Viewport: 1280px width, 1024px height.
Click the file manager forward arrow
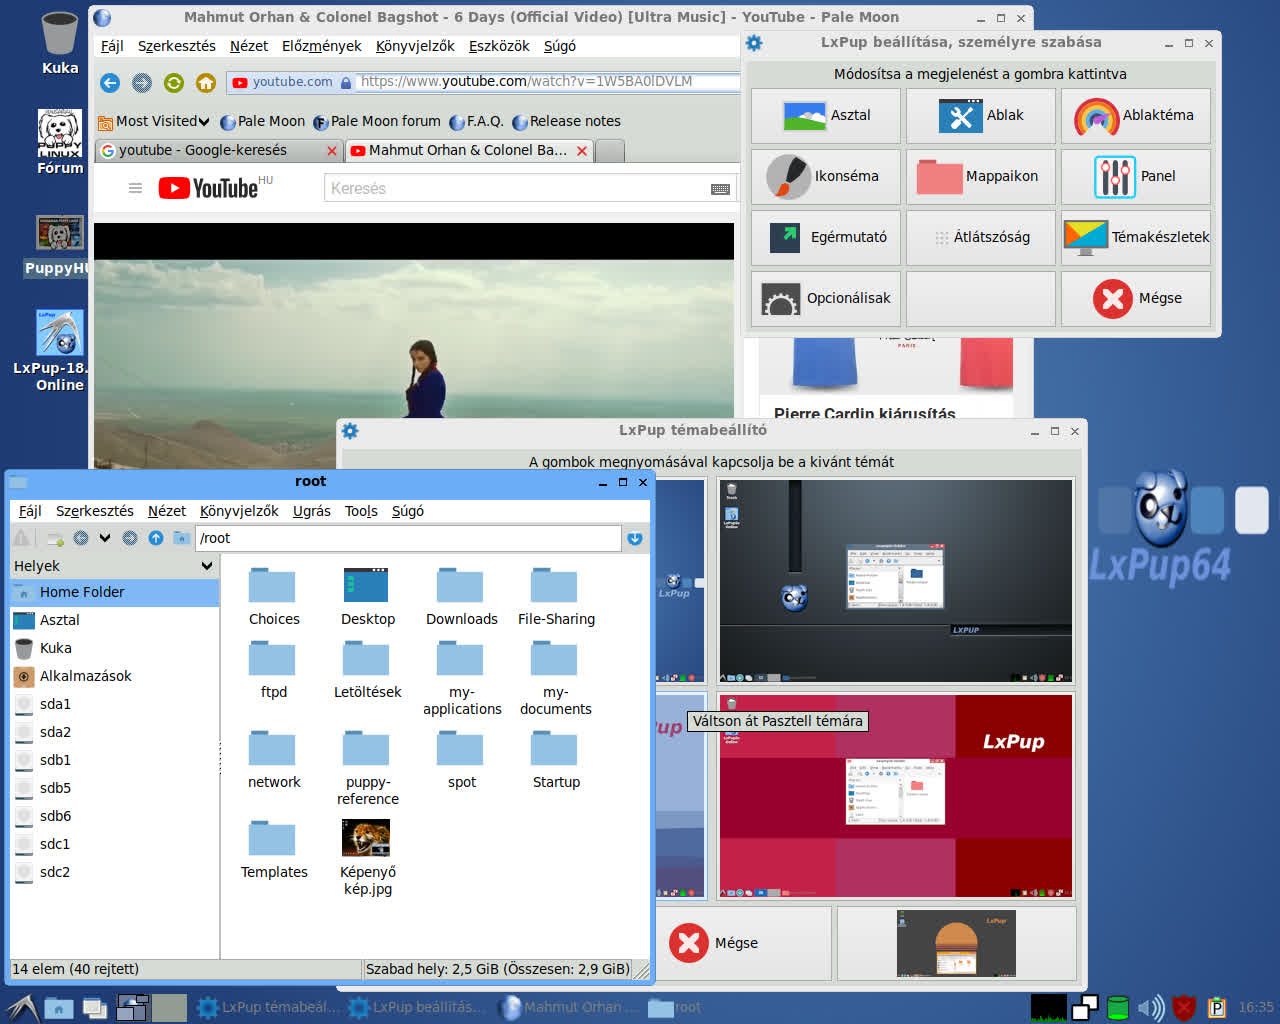pyautogui.click(x=130, y=538)
